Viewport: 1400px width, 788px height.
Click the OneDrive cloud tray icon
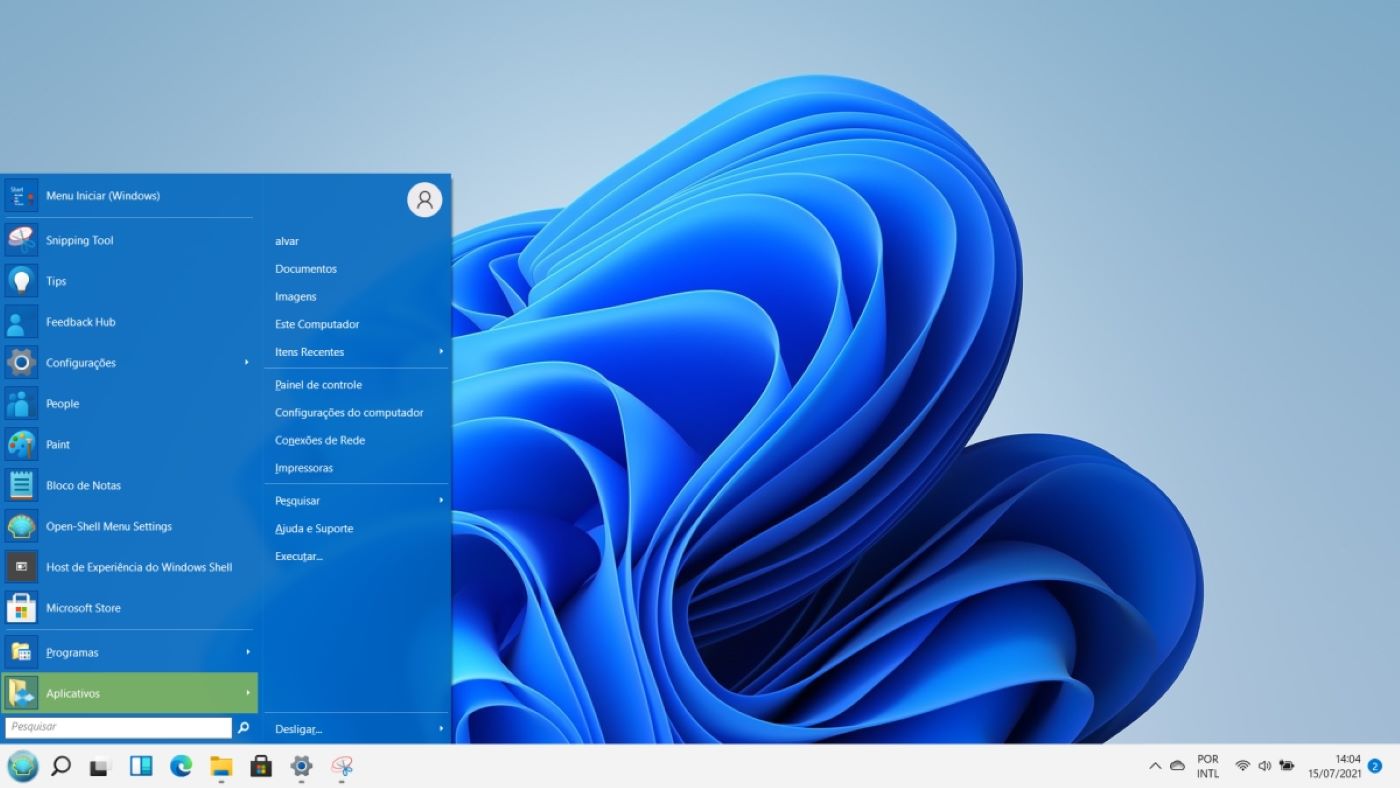coord(1178,766)
